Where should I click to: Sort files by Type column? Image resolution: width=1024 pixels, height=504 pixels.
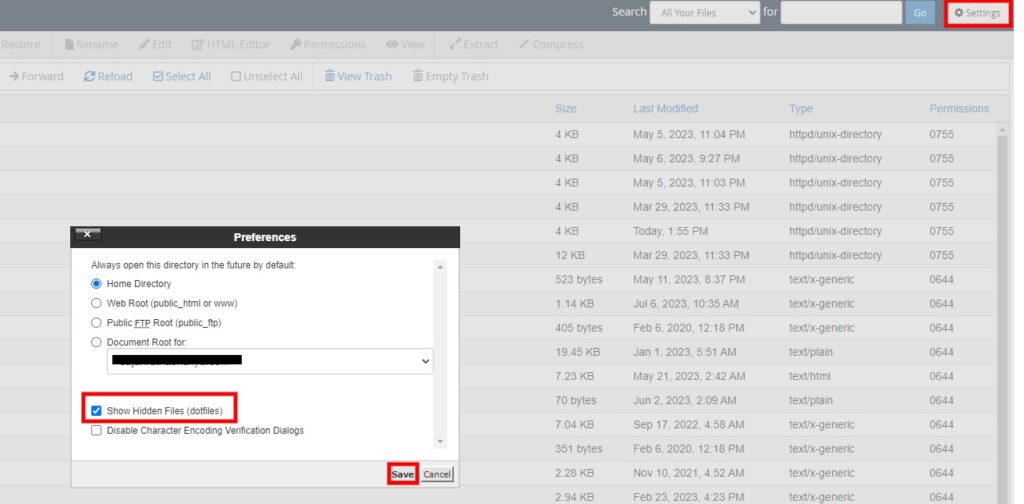tap(801, 108)
